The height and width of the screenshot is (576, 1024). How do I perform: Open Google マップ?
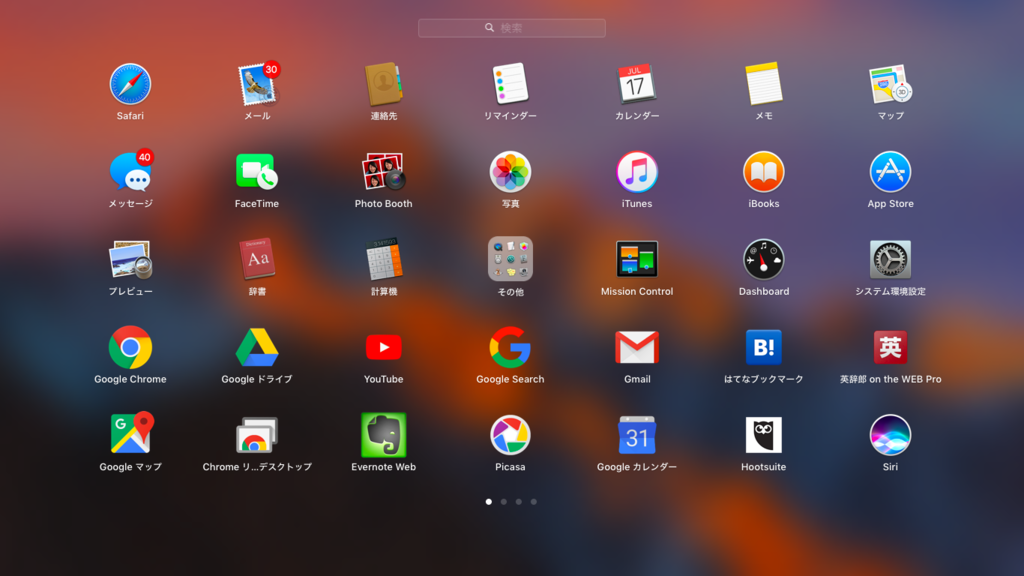132,434
